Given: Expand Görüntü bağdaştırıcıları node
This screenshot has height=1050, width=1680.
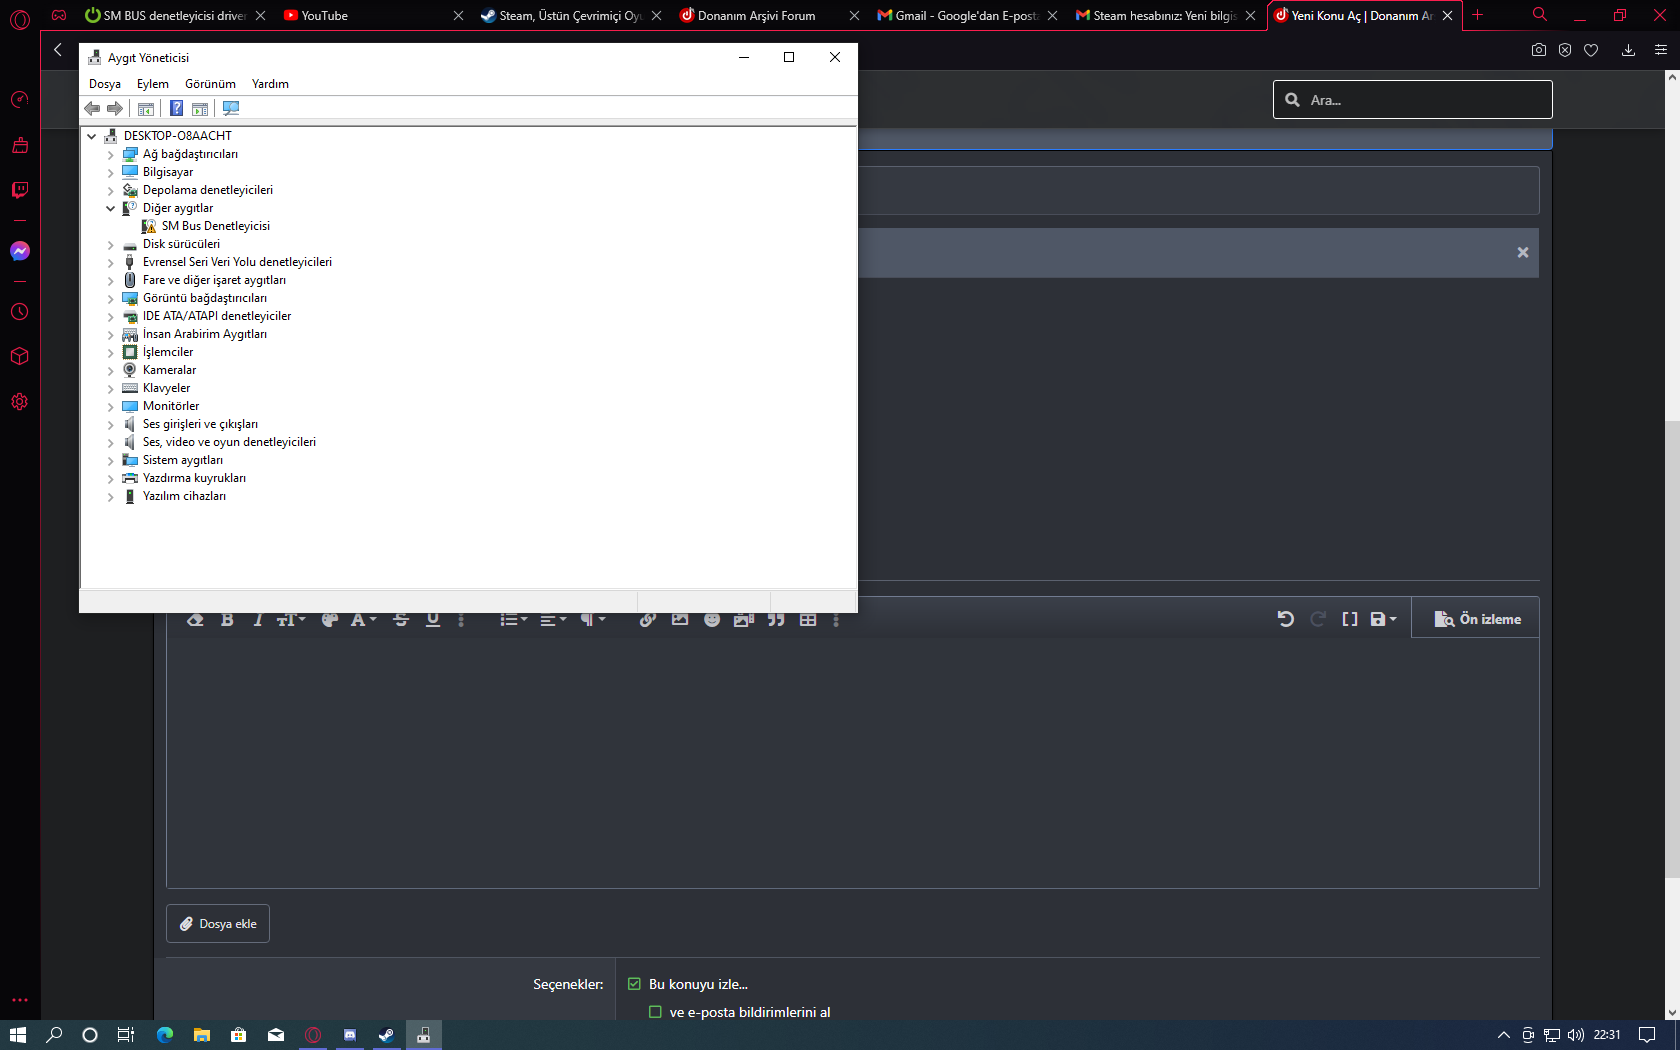Looking at the screenshot, I should click(x=110, y=299).
